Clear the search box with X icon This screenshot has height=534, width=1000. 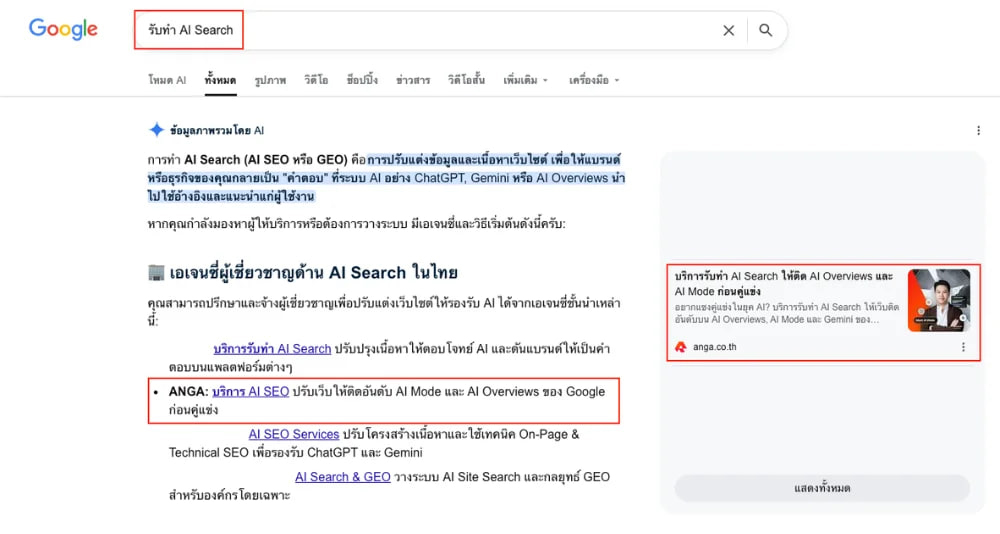[x=728, y=30]
